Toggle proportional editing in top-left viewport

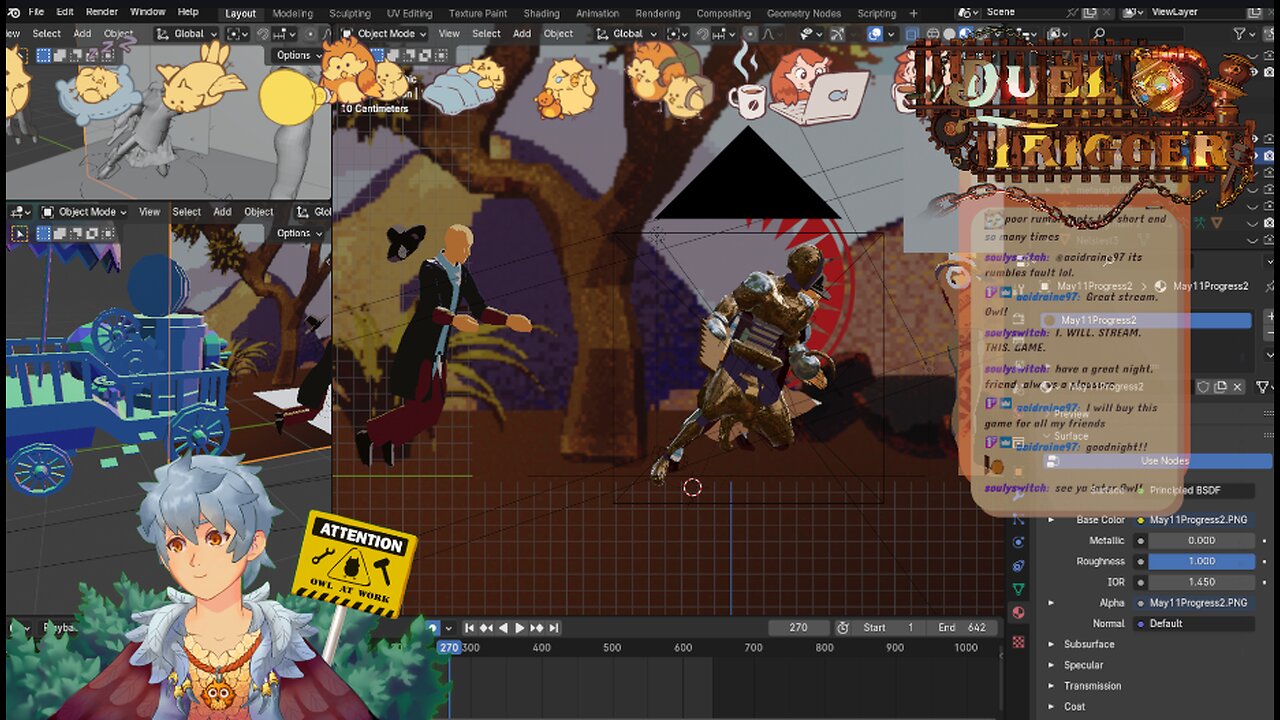point(310,33)
